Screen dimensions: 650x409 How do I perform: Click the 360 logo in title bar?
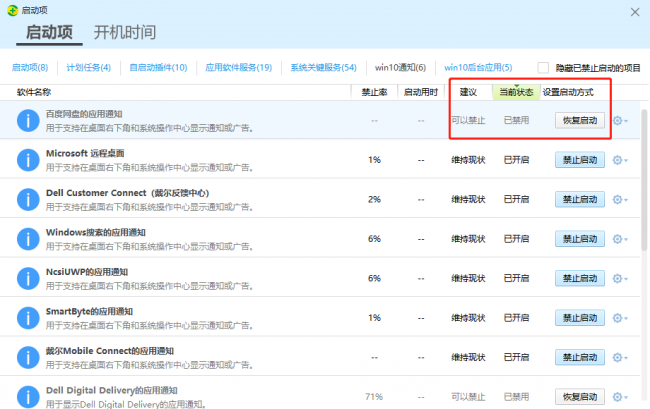(x=12, y=10)
